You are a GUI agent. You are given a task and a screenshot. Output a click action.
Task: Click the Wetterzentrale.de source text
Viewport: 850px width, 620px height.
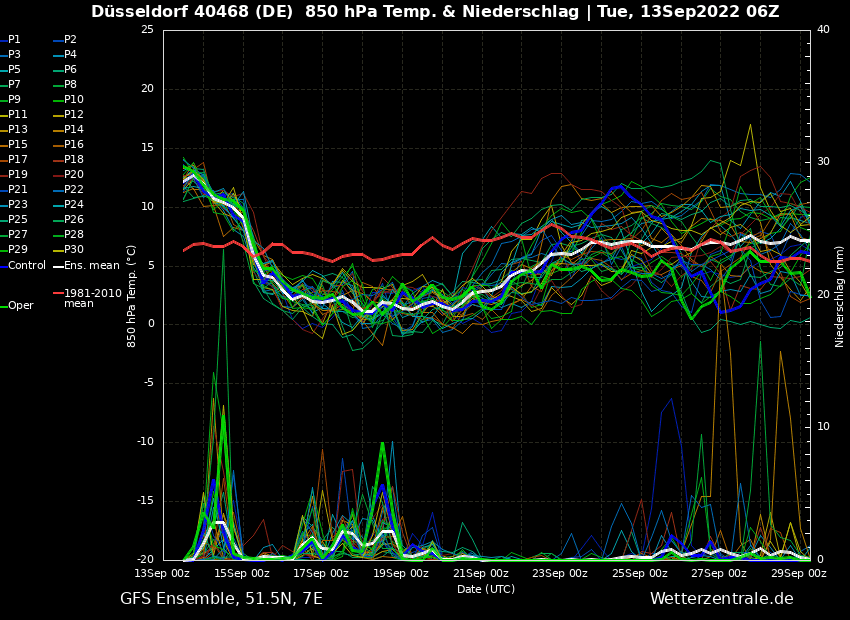coord(721,599)
